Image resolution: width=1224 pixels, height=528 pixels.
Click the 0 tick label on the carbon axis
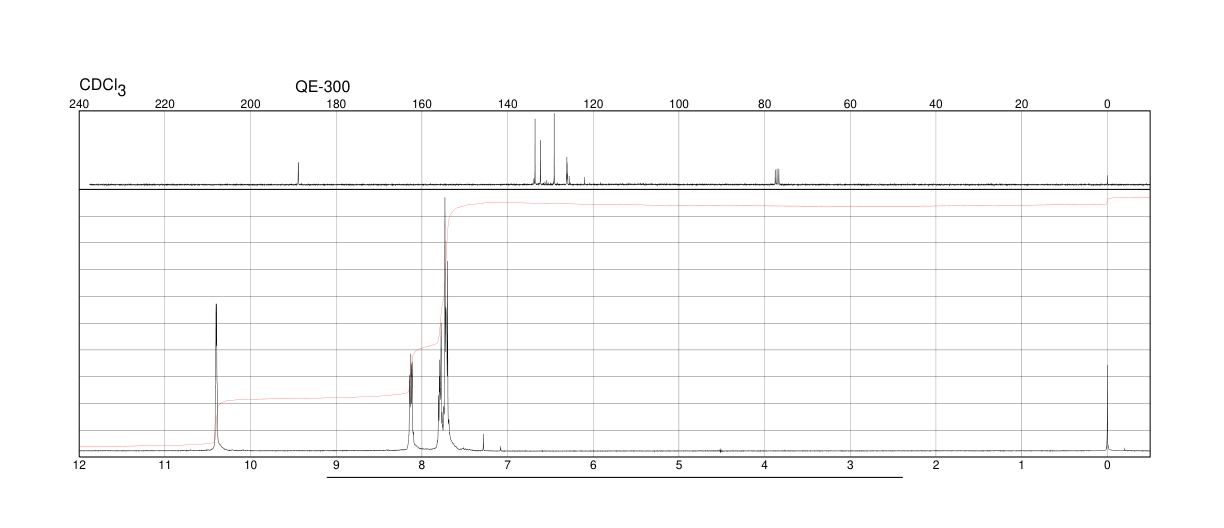pos(1107,104)
